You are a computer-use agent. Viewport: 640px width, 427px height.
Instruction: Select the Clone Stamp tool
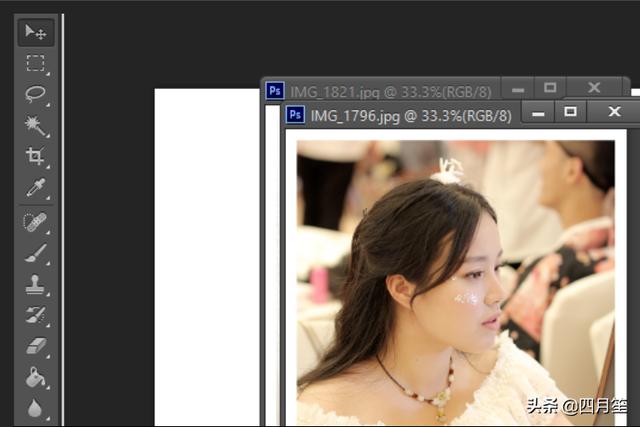(36, 284)
